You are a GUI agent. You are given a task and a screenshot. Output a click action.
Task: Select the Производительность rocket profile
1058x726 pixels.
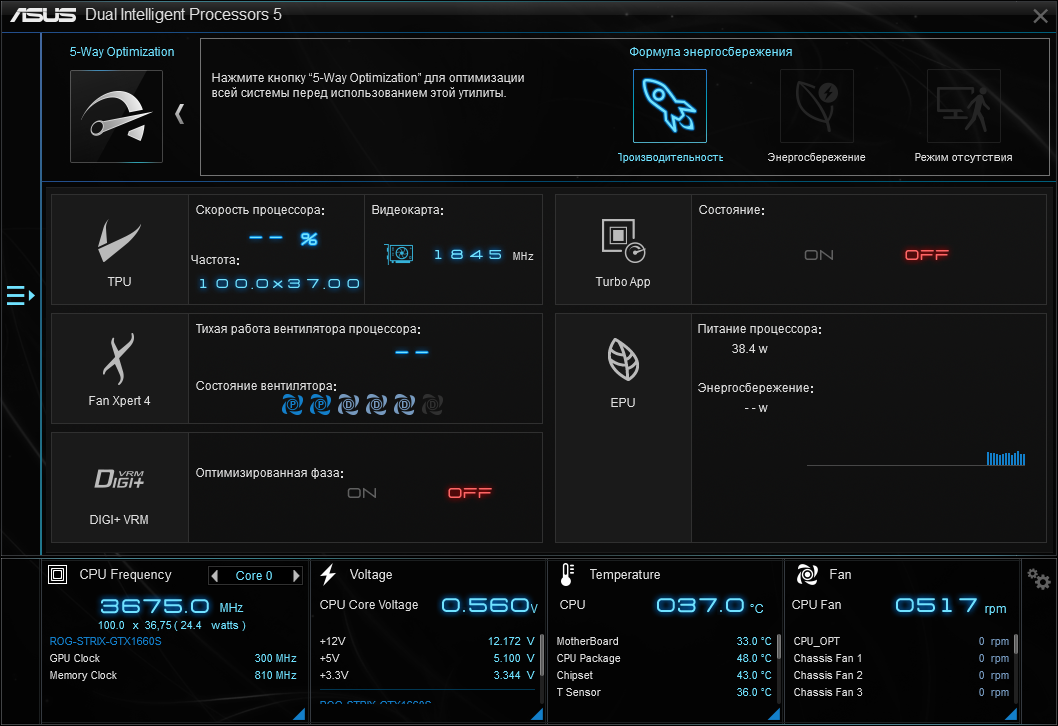pos(669,106)
